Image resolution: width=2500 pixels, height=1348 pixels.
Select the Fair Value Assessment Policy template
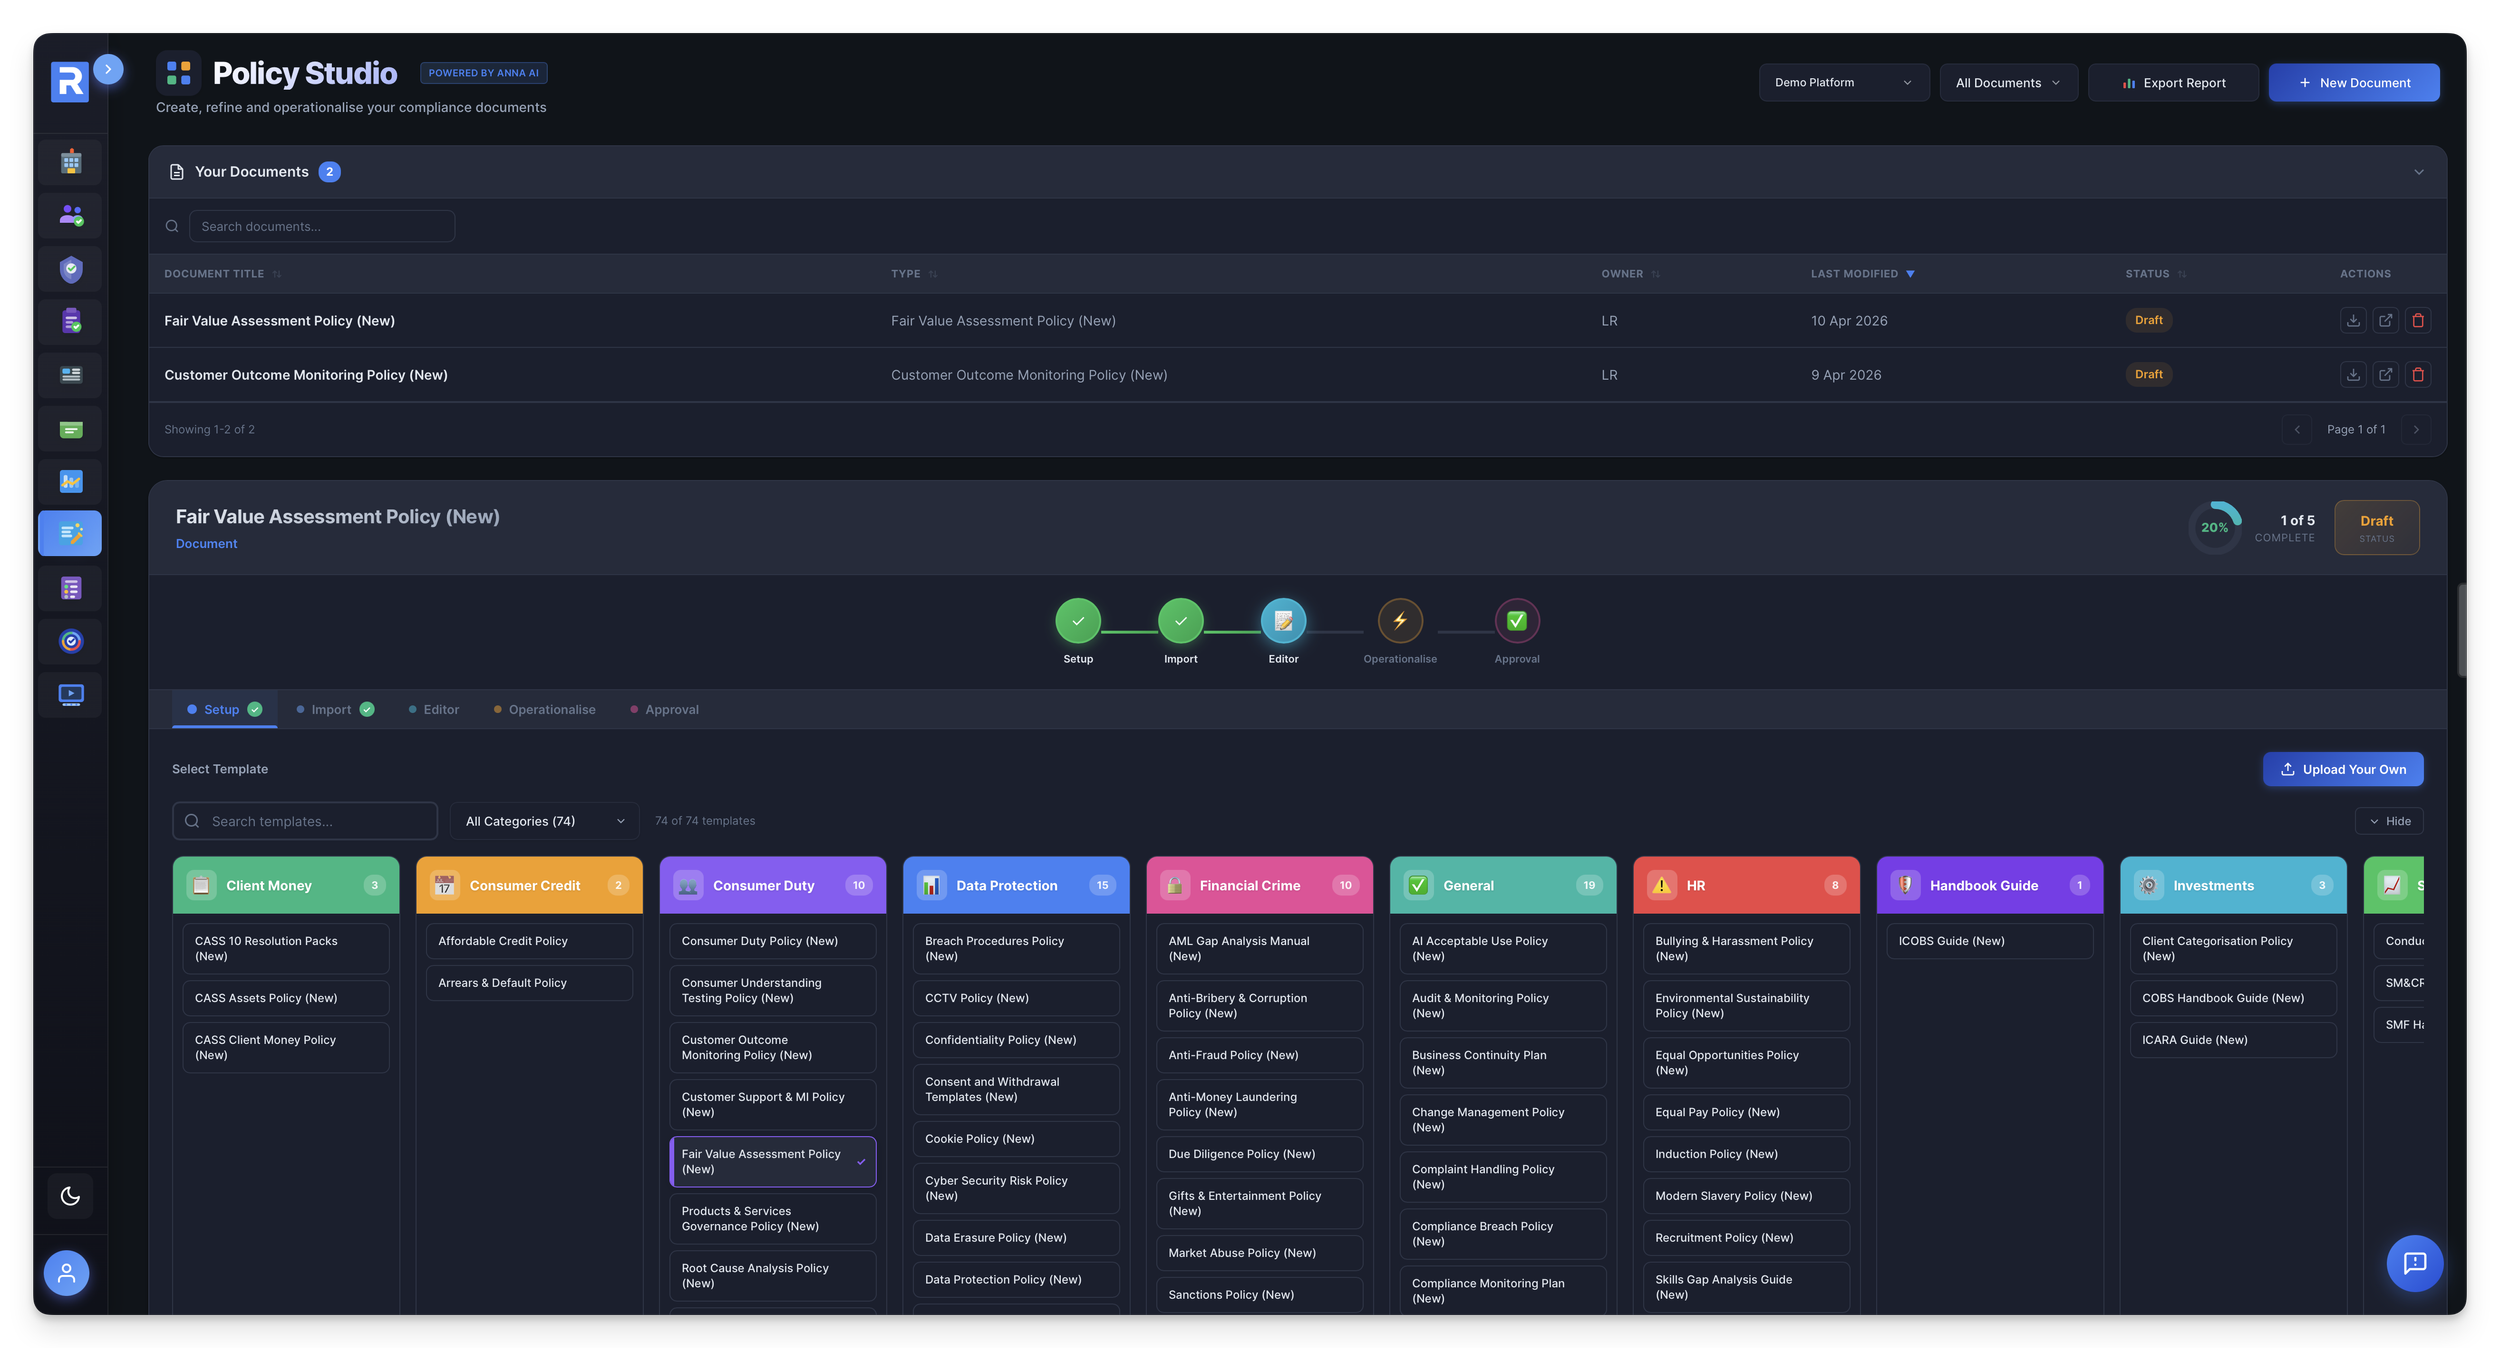(772, 1161)
